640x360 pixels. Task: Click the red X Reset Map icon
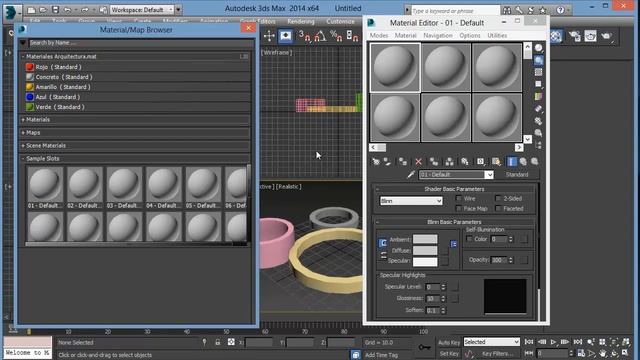(x=418, y=162)
